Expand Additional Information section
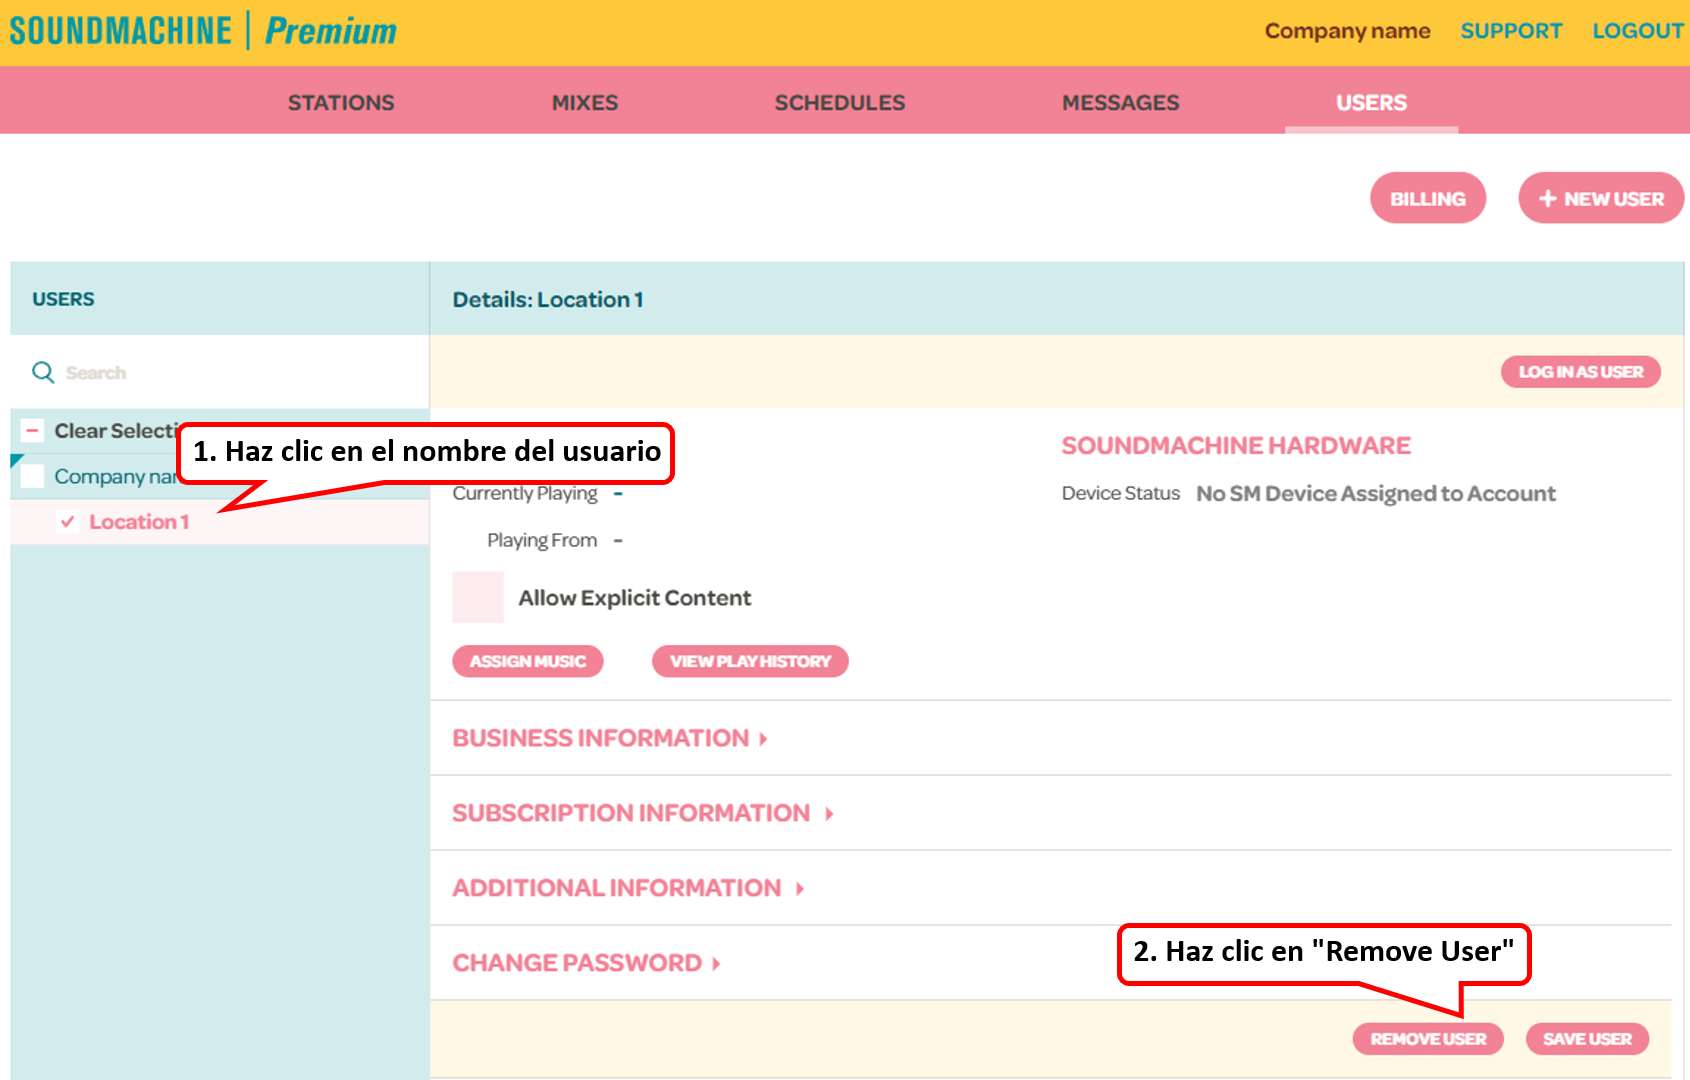1690x1080 pixels. [x=628, y=888]
